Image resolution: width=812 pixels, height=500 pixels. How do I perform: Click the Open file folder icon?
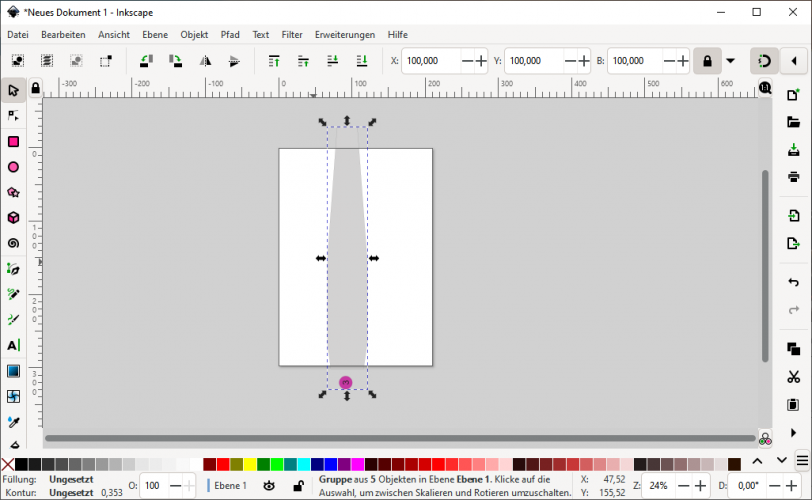point(793,122)
